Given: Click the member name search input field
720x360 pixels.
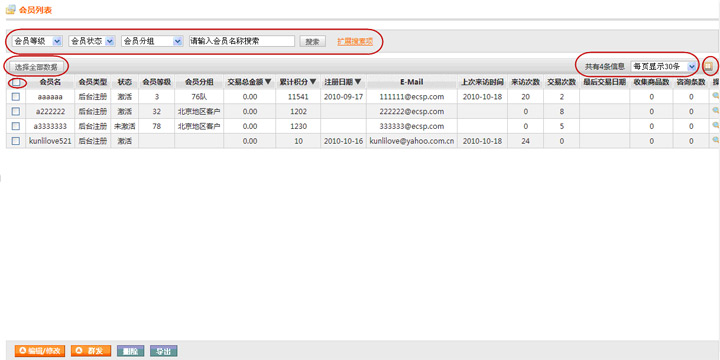Looking at the screenshot, I should (x=242, y=41).
